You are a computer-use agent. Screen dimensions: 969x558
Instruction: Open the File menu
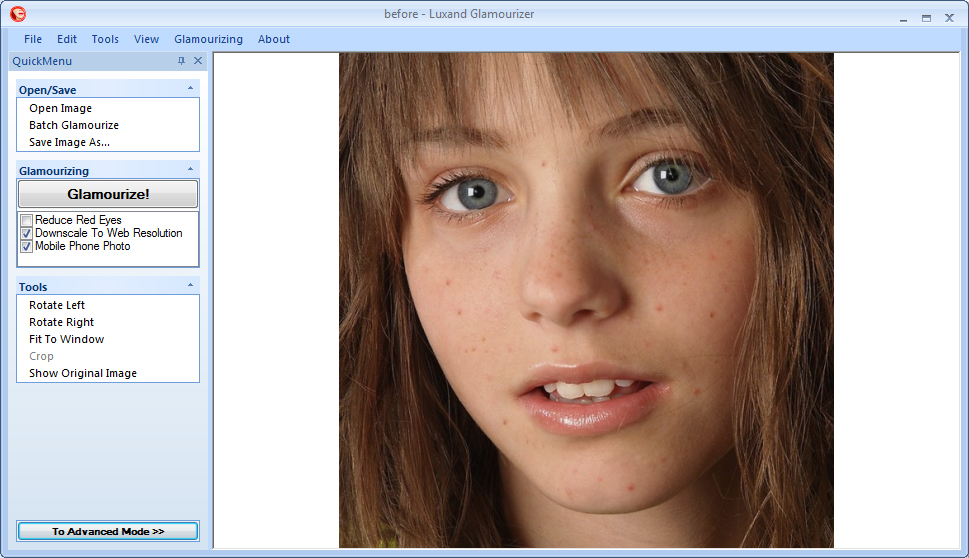pyautogui.click(x=33, y=39)
